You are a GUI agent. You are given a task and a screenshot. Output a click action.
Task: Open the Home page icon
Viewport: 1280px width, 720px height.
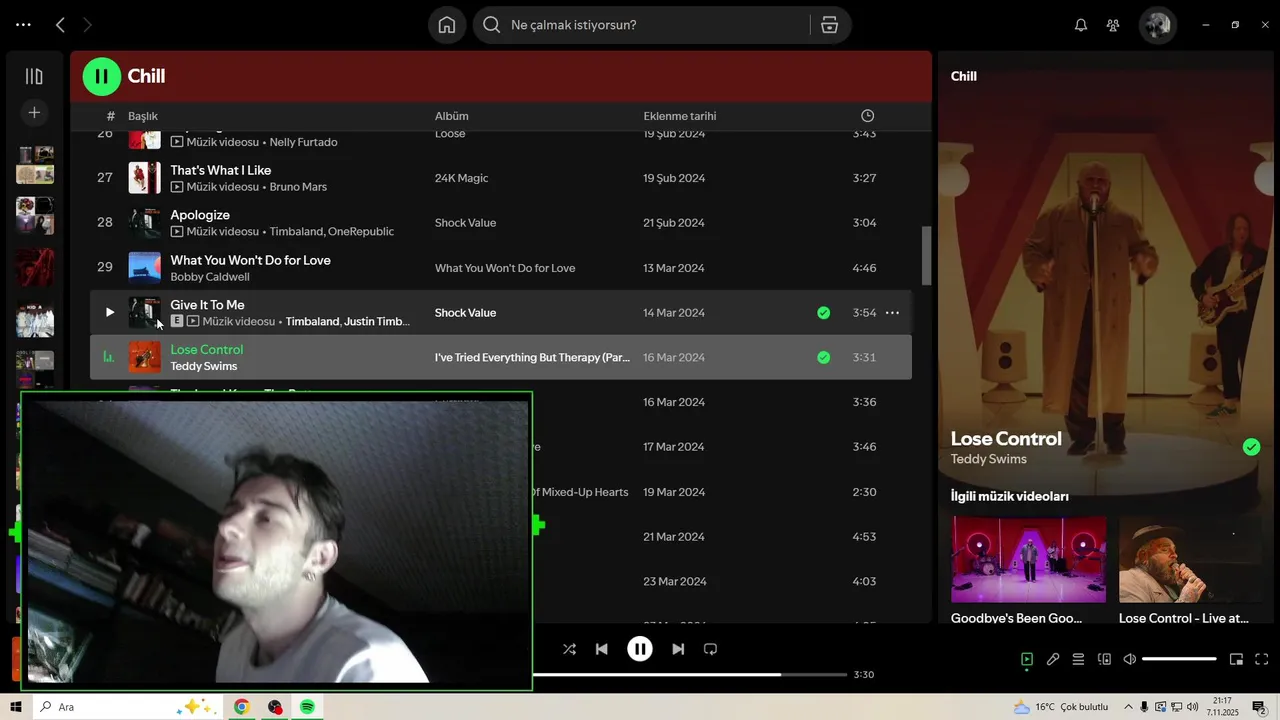pyautogui.click(x=447, y=25)
